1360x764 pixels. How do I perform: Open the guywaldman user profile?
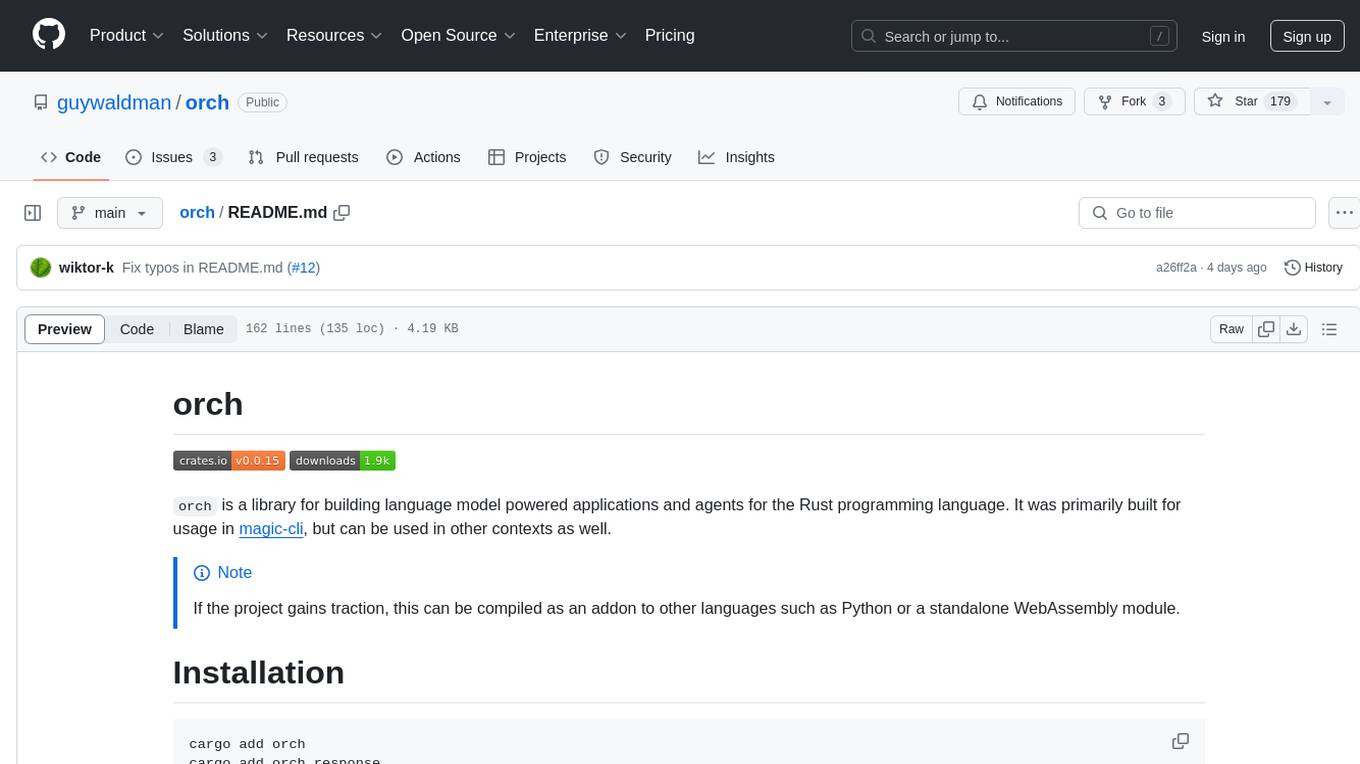click(114, 102)
